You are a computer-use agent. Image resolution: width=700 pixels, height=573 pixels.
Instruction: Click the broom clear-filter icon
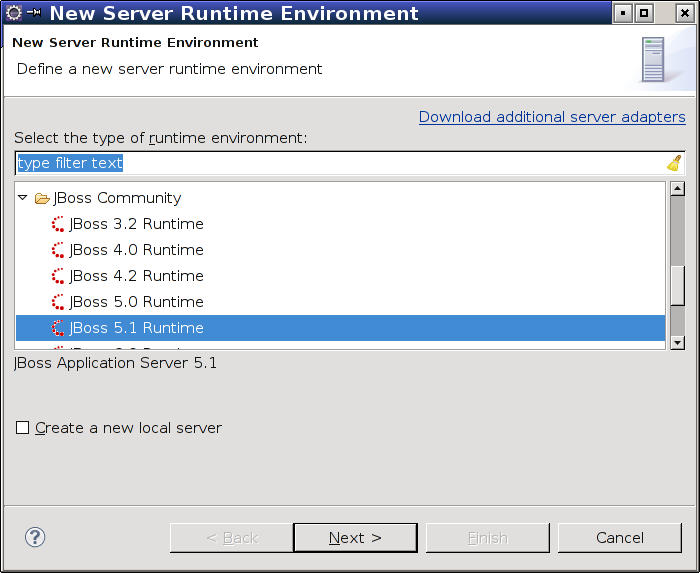click(x=674, y=163)
